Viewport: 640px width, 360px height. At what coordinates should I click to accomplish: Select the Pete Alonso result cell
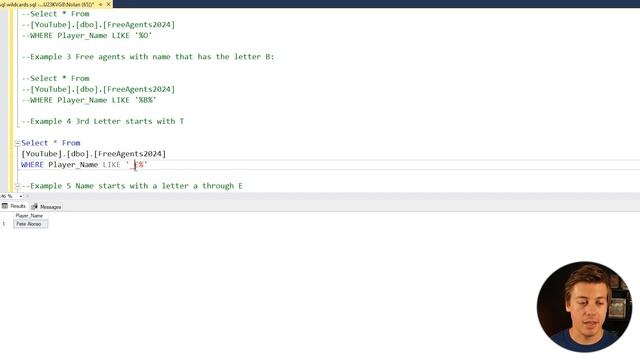click(31, 224)
